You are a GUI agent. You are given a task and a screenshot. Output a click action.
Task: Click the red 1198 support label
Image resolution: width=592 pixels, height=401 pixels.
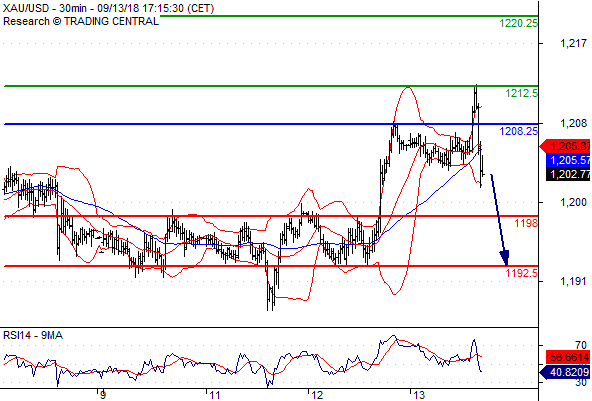(x=526, y=223)
